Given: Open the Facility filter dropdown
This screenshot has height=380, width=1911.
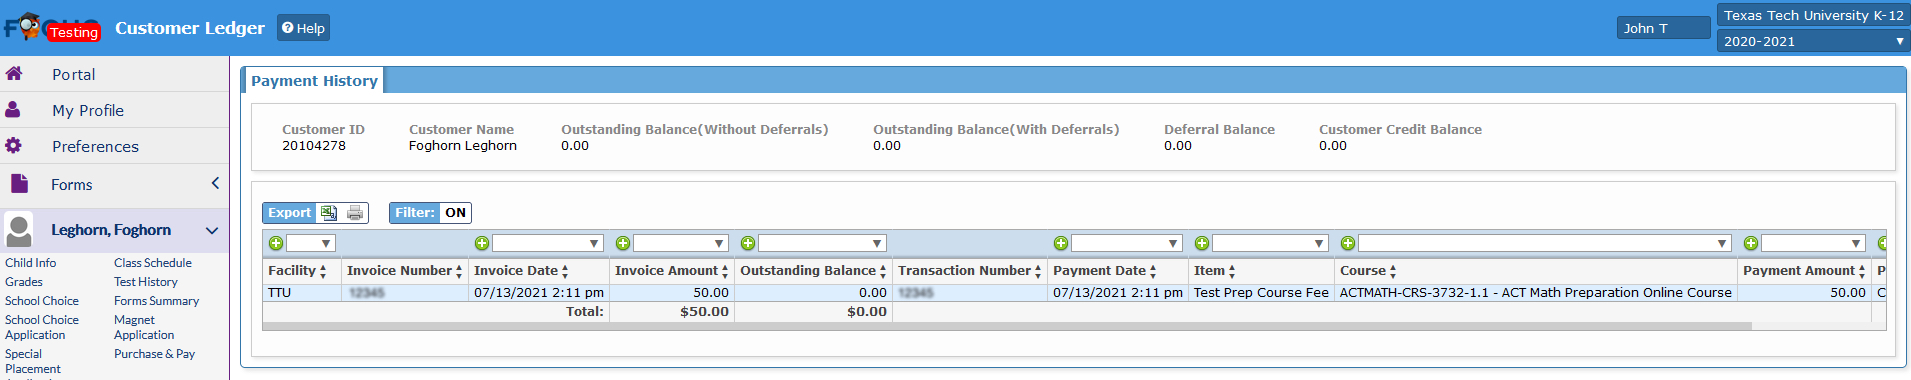Looking at the screenshot, I should tap(311, 243).
